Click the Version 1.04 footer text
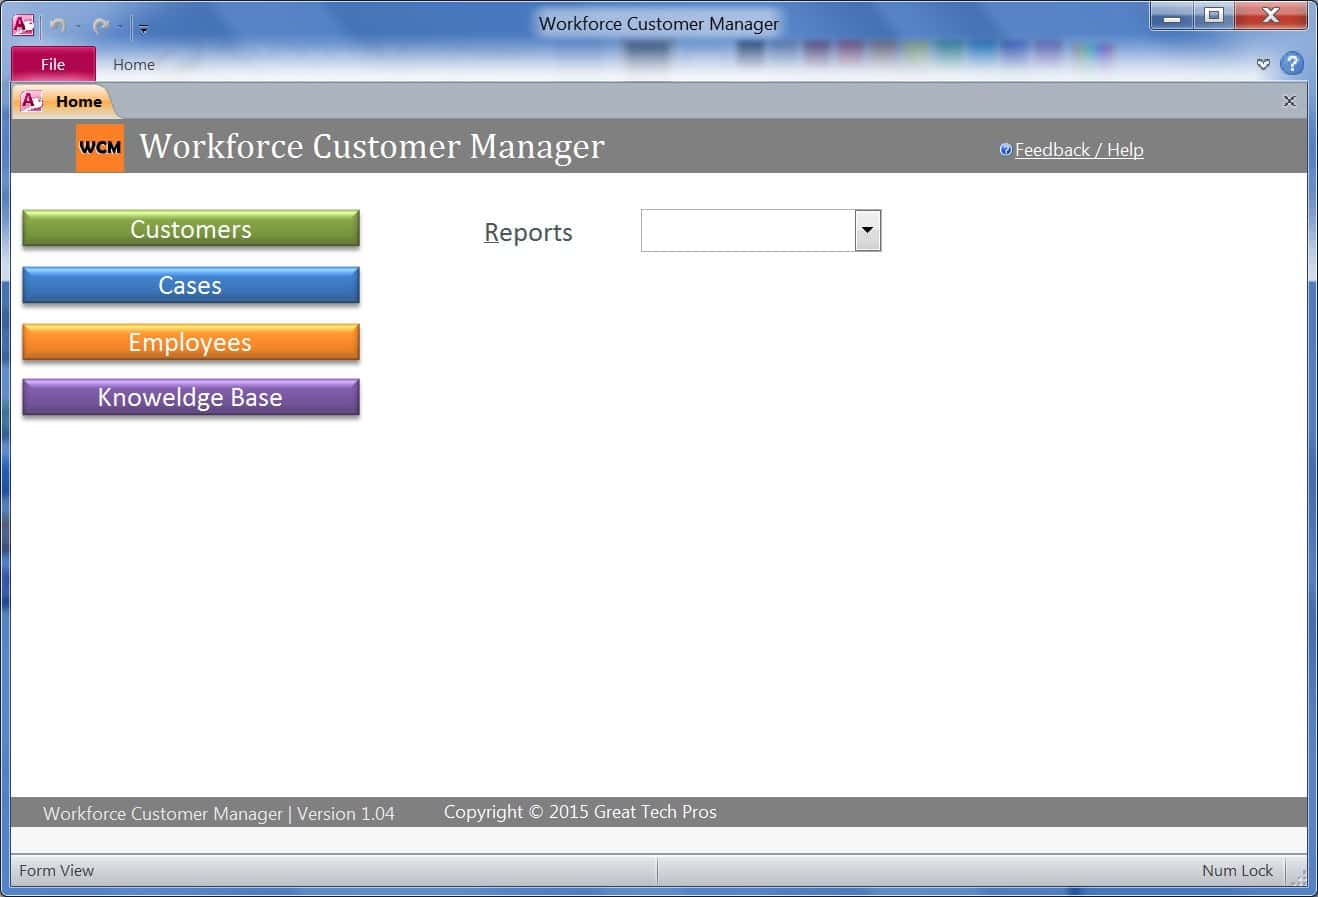1318x897 pixels. [346, 814]
